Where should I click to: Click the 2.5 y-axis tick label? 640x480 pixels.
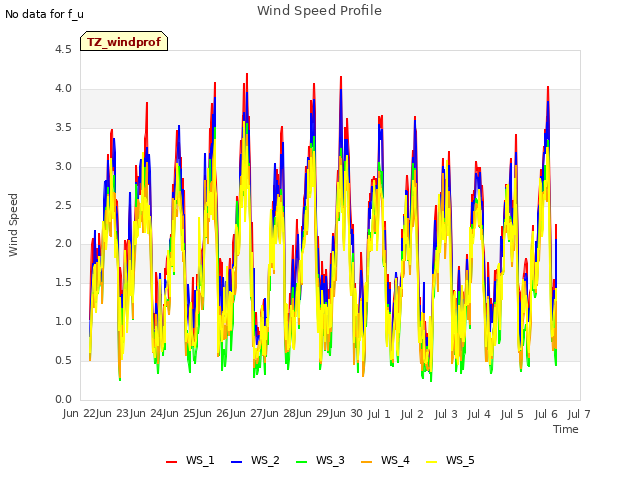point(63,205)
